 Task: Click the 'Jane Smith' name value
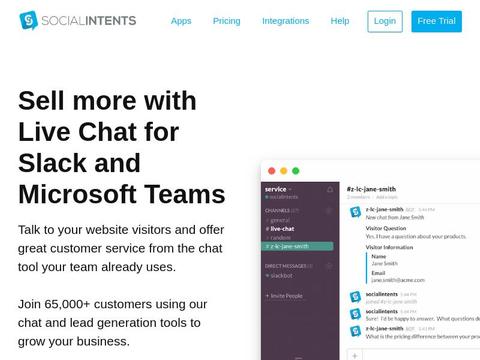point(385,263)
